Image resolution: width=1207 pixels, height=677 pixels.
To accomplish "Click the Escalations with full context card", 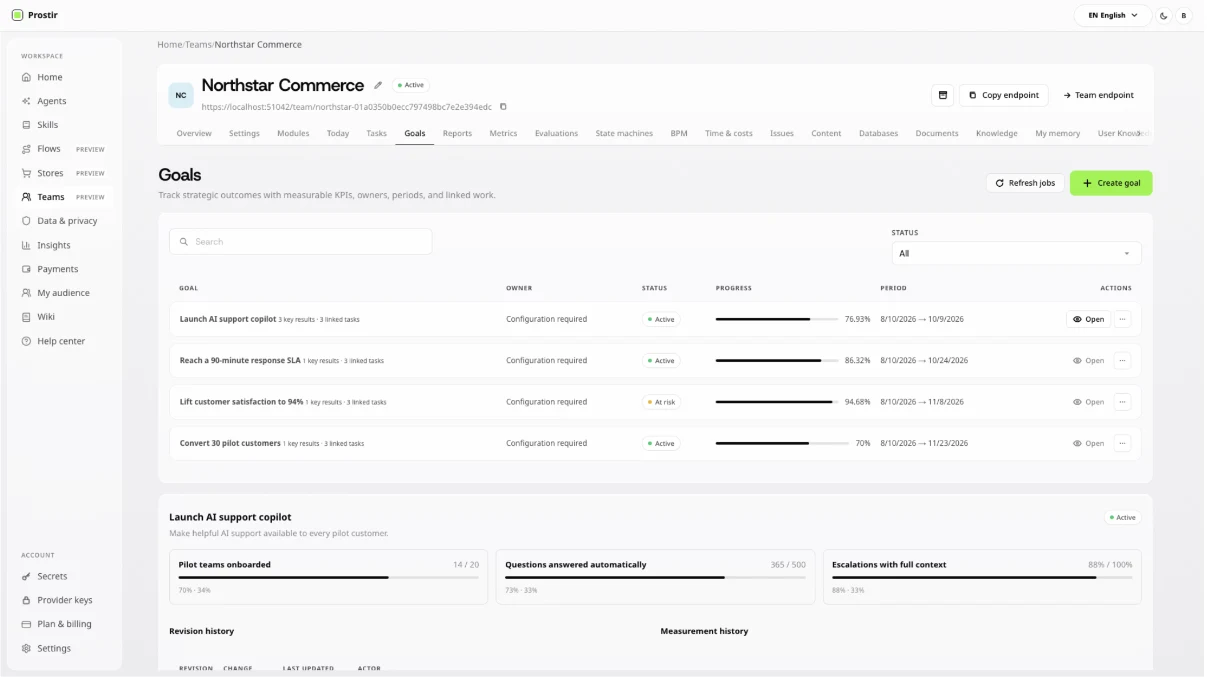I will click(981, 577).
